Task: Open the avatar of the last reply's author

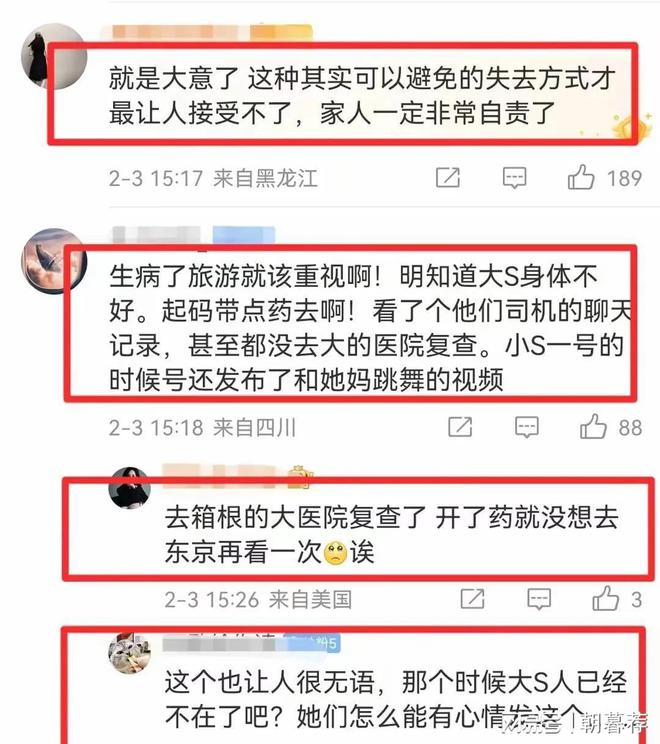Action: pyautogui.click(x=130, y=653)
